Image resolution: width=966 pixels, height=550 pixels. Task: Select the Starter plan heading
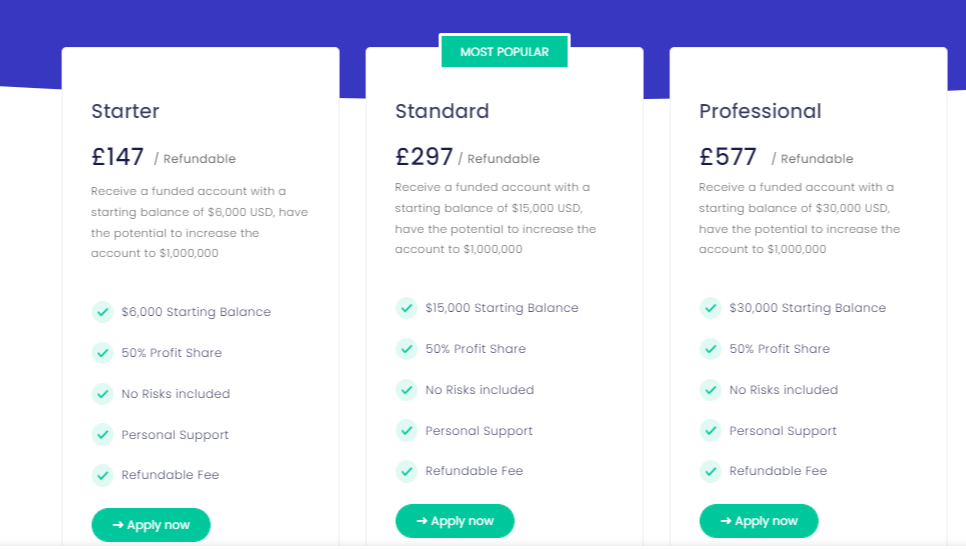pyautogui.click(x=125, y=111)
